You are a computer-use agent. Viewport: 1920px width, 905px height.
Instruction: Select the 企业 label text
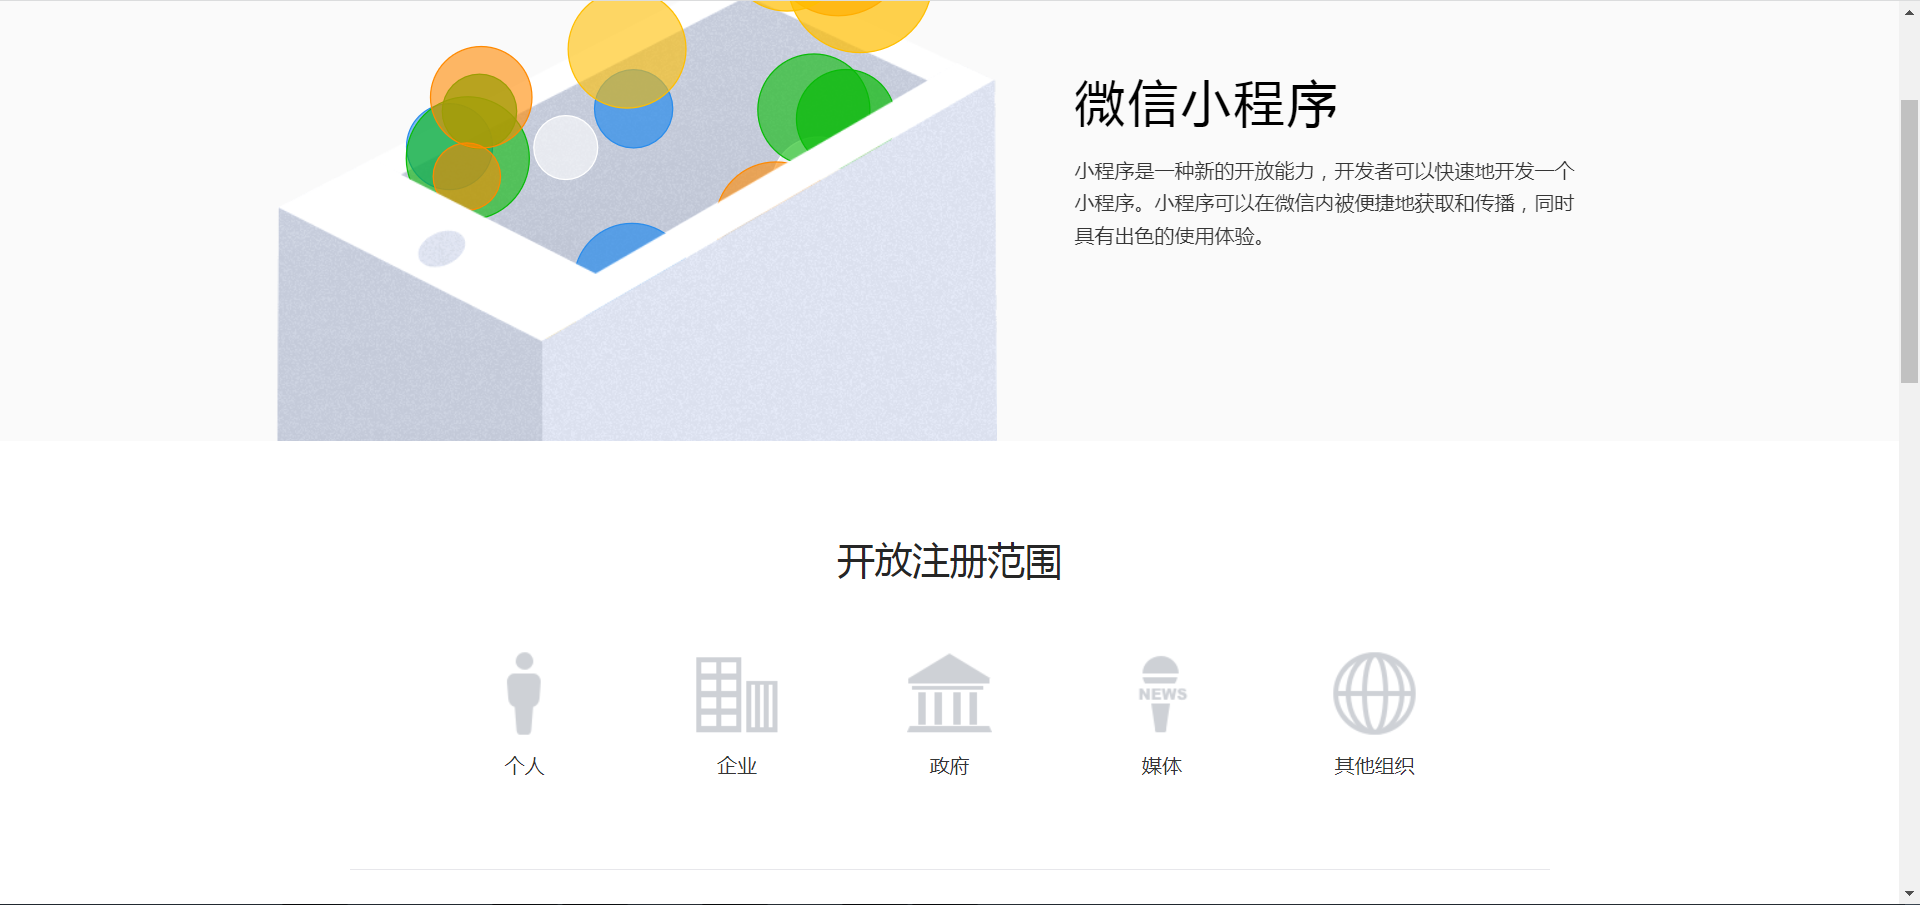[x=737, y=766]
